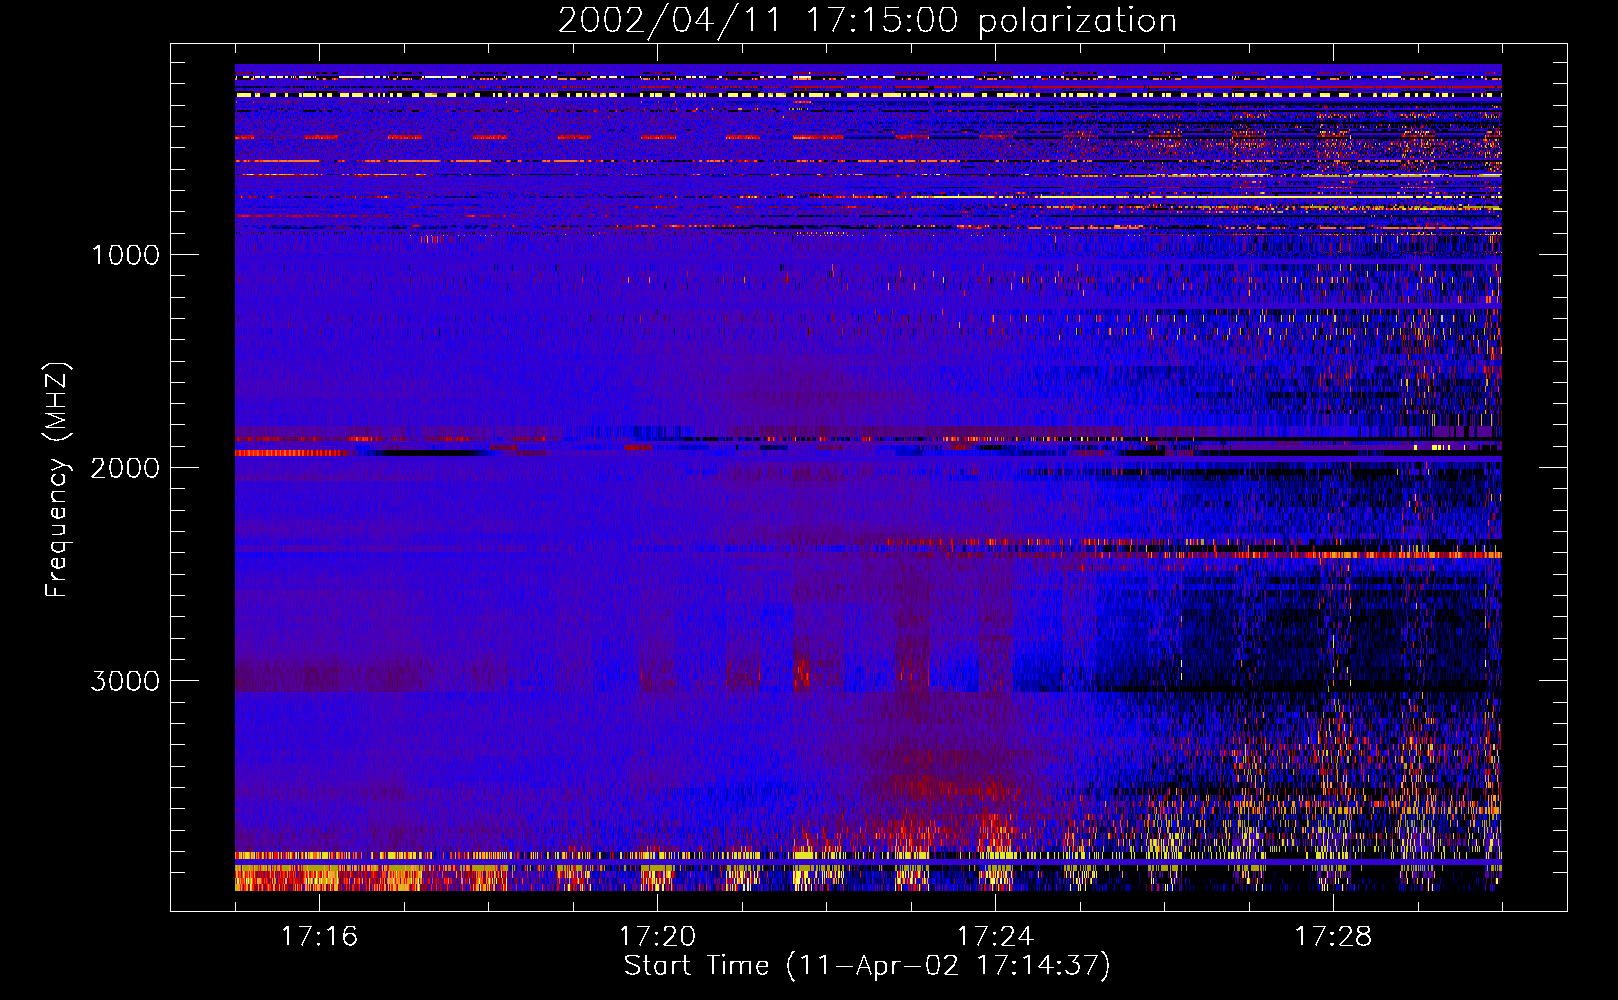The image size is (1618, 1000).
Task: Click the 3000 frequency tick label
Action: 125,681
